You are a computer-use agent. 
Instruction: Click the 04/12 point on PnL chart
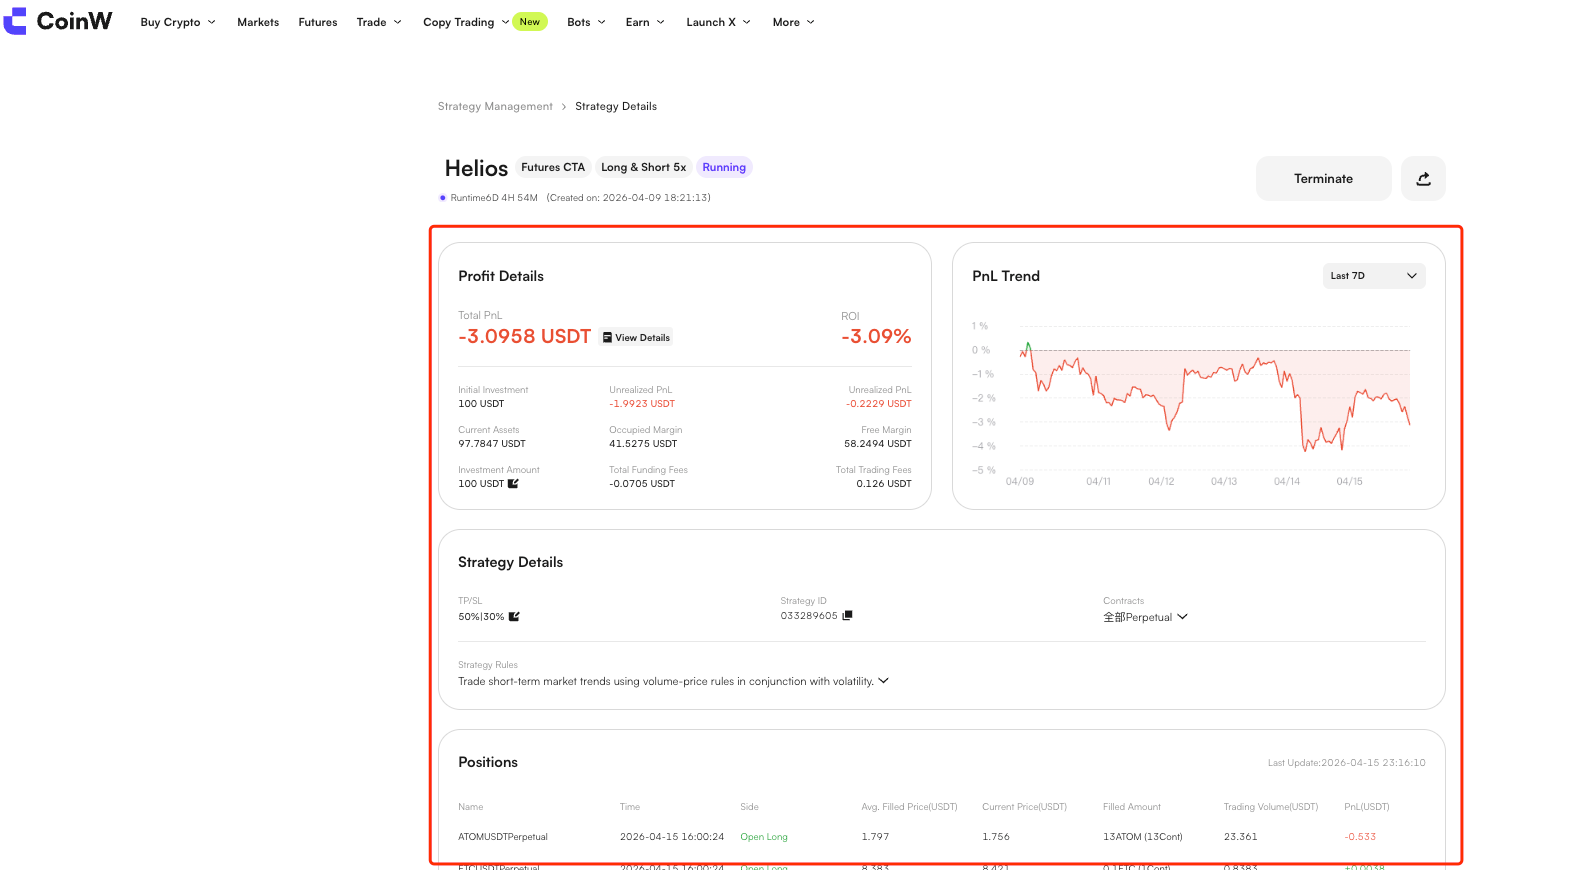1161,482
